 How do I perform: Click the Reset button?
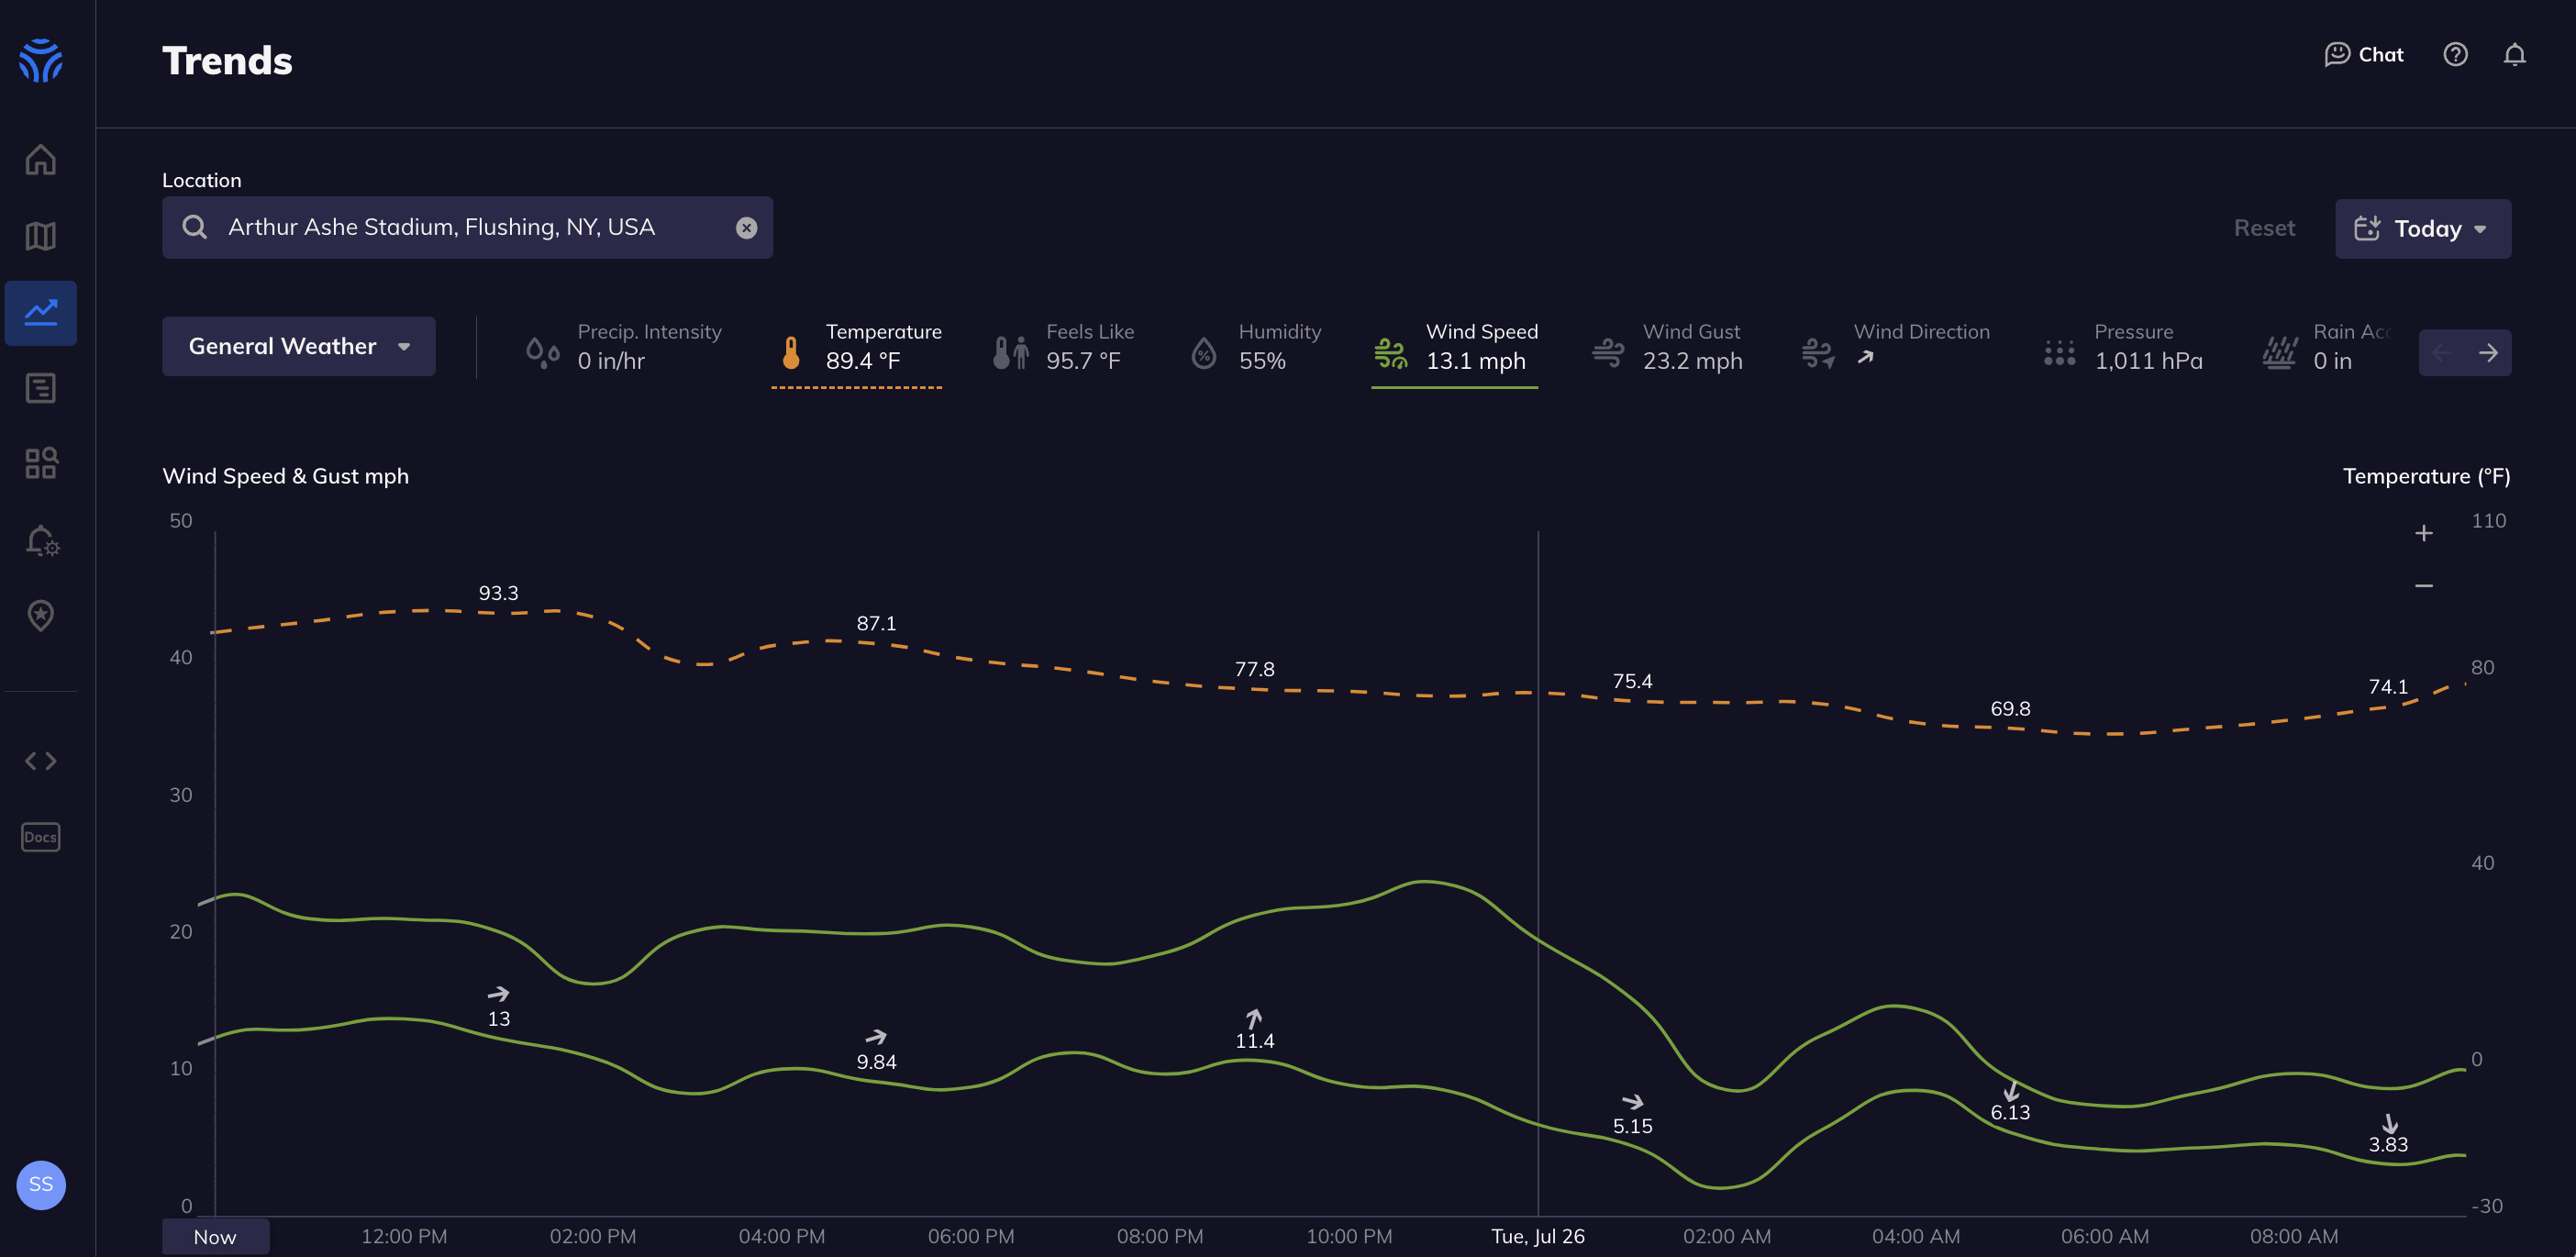pyautogui.click(x=2264, y=228)
